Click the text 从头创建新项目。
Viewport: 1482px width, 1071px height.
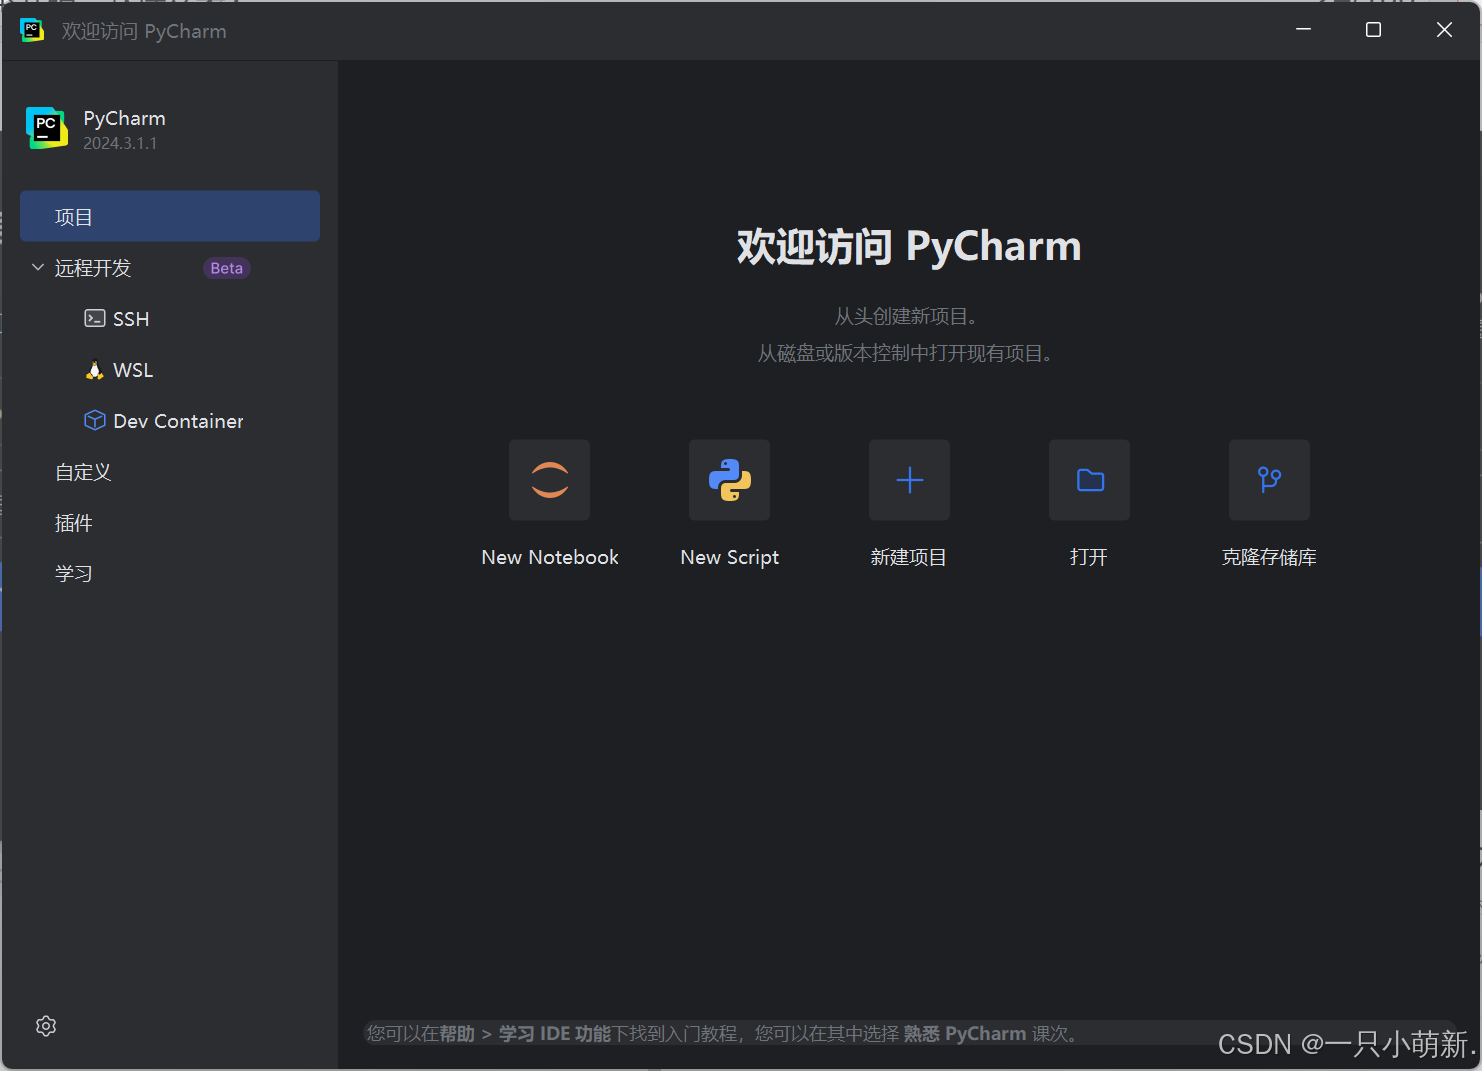click(x=908, y=316)
